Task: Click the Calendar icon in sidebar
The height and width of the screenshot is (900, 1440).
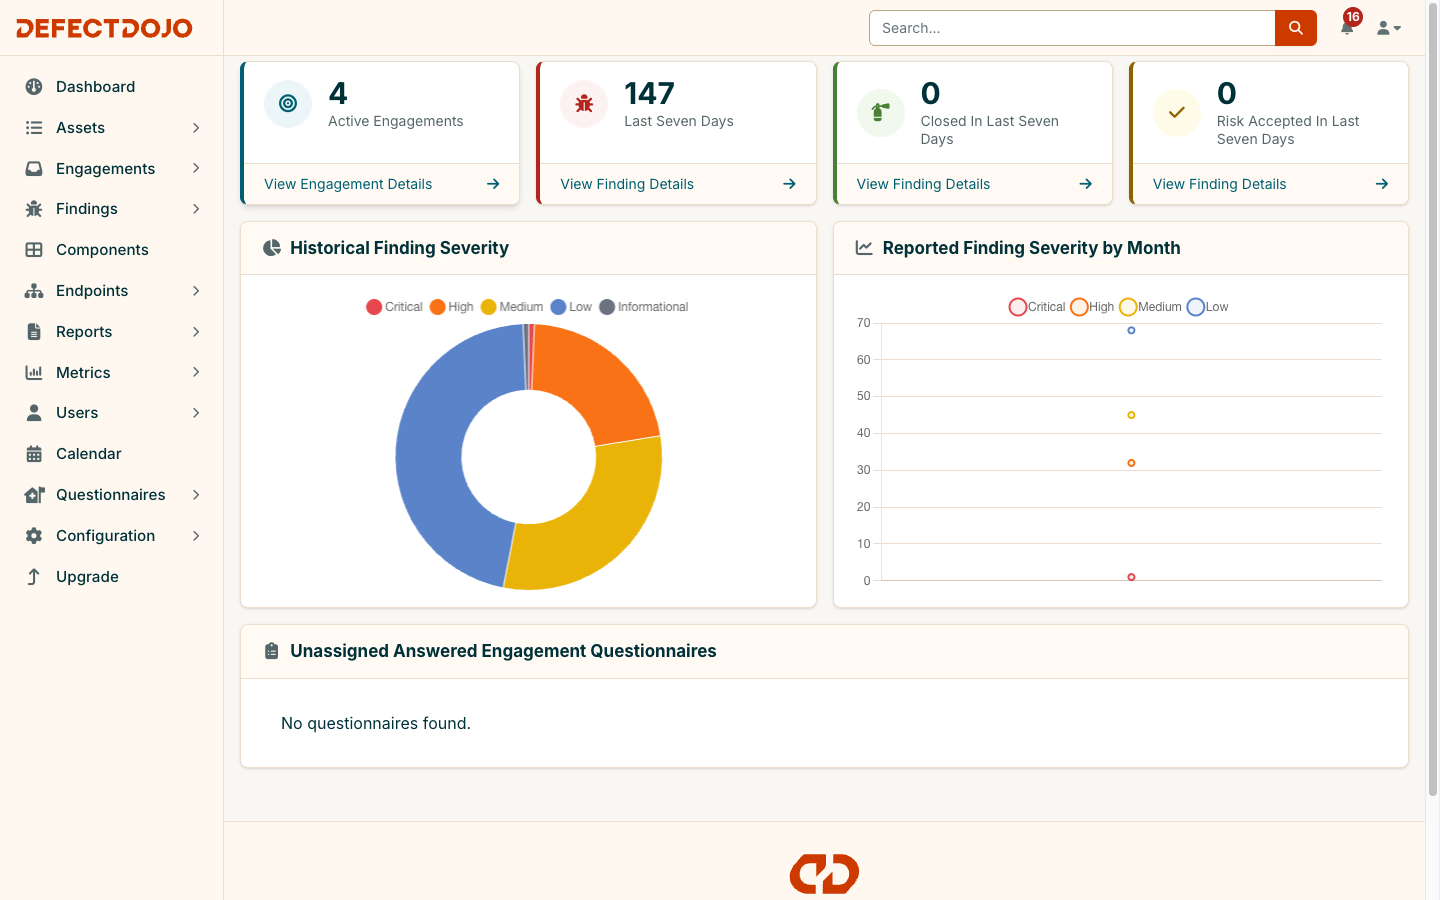Action: (x=34, y=454)
